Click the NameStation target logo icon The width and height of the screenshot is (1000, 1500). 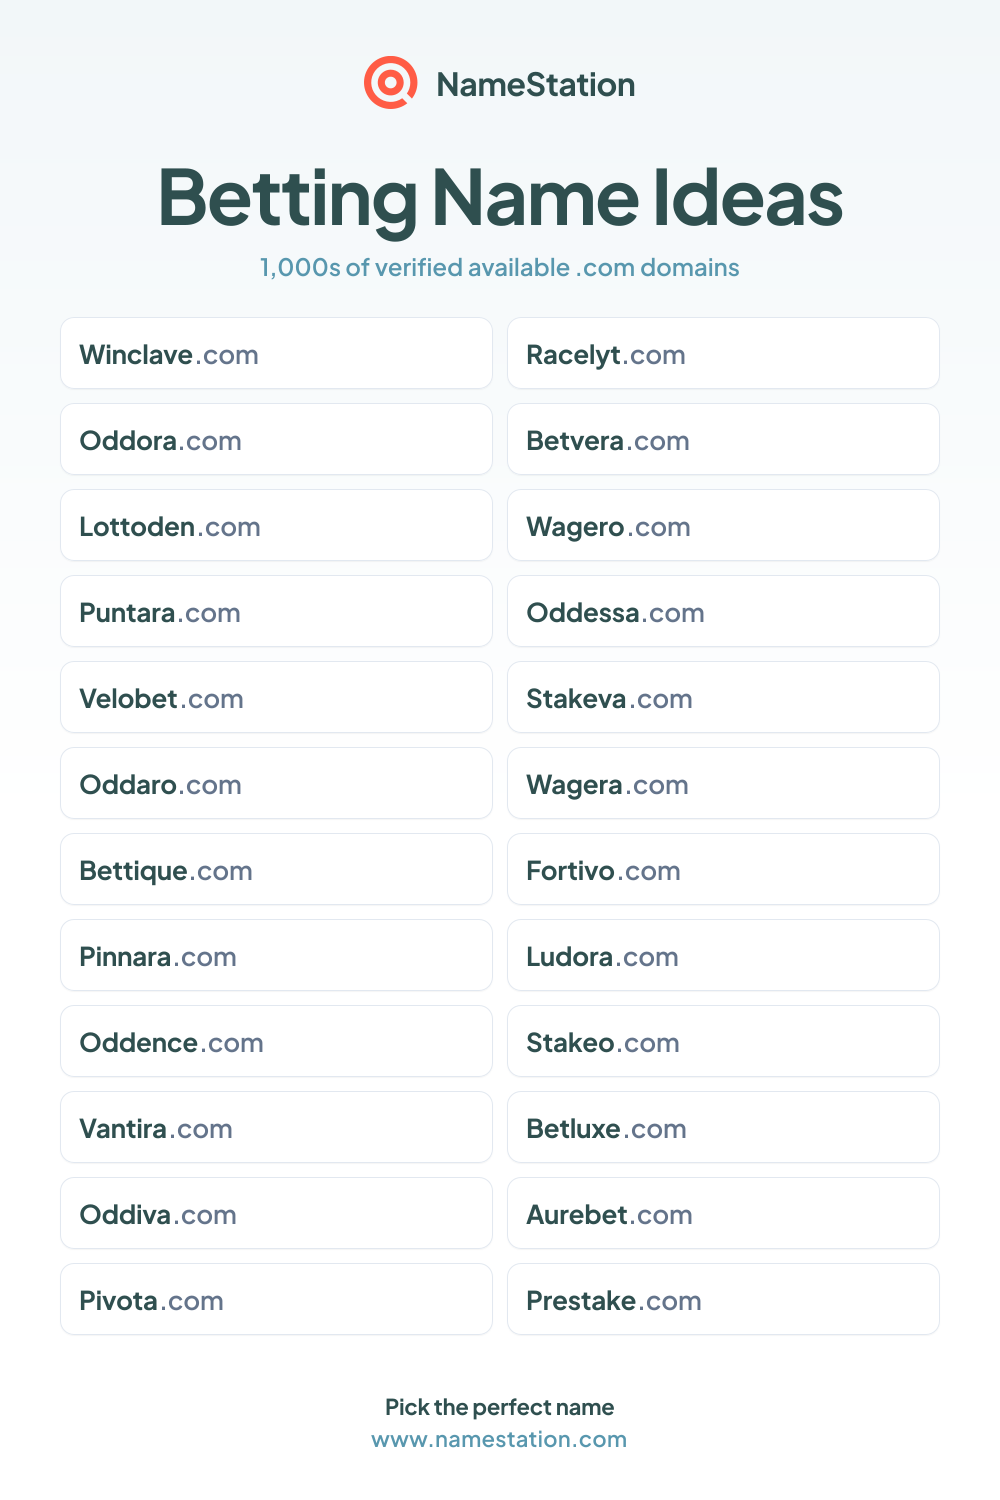point(390,83)
